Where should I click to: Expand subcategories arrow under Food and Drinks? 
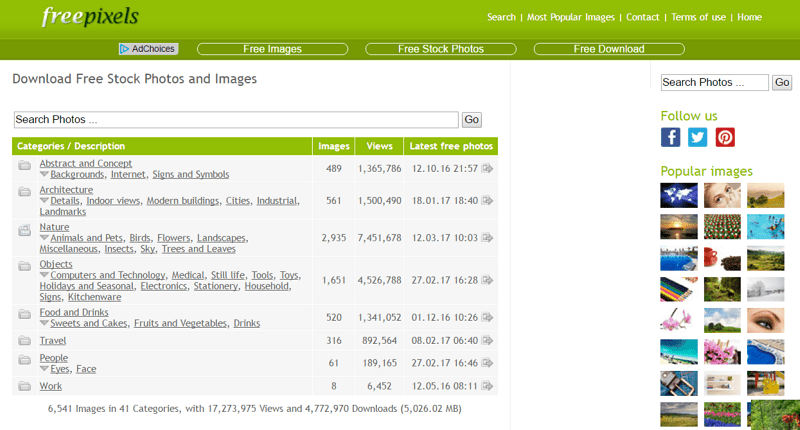(x=44, y=323)
